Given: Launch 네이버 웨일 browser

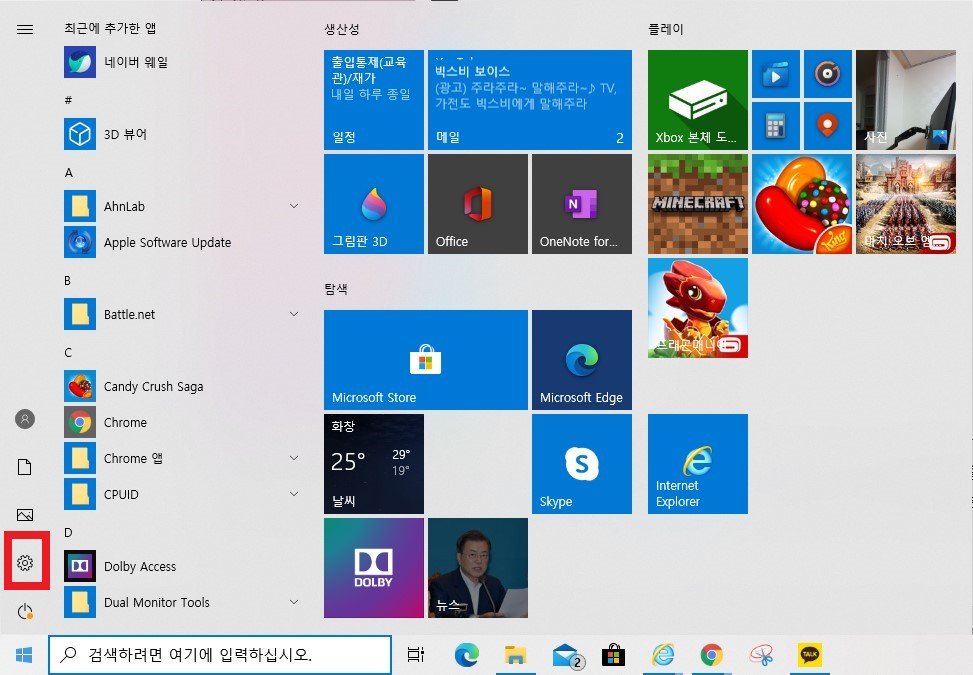Looking at the screenshot, I should 182,62.
